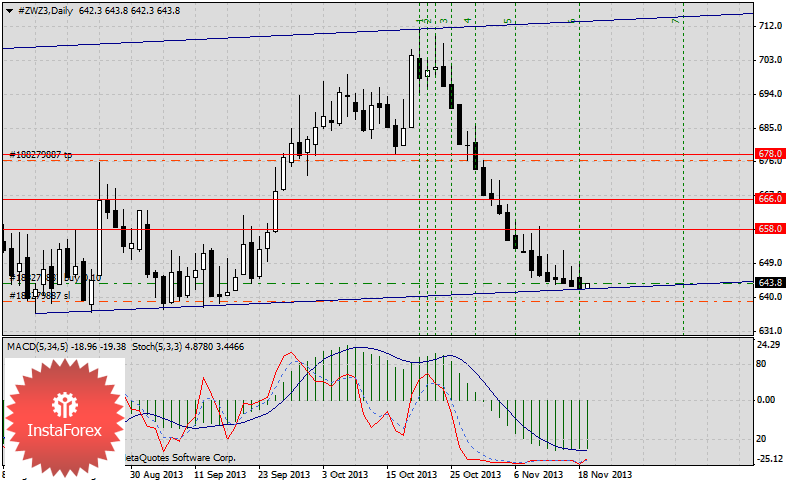Select Fibonacci time zone marker 5

pyautogui.click(x=507, y=21)
